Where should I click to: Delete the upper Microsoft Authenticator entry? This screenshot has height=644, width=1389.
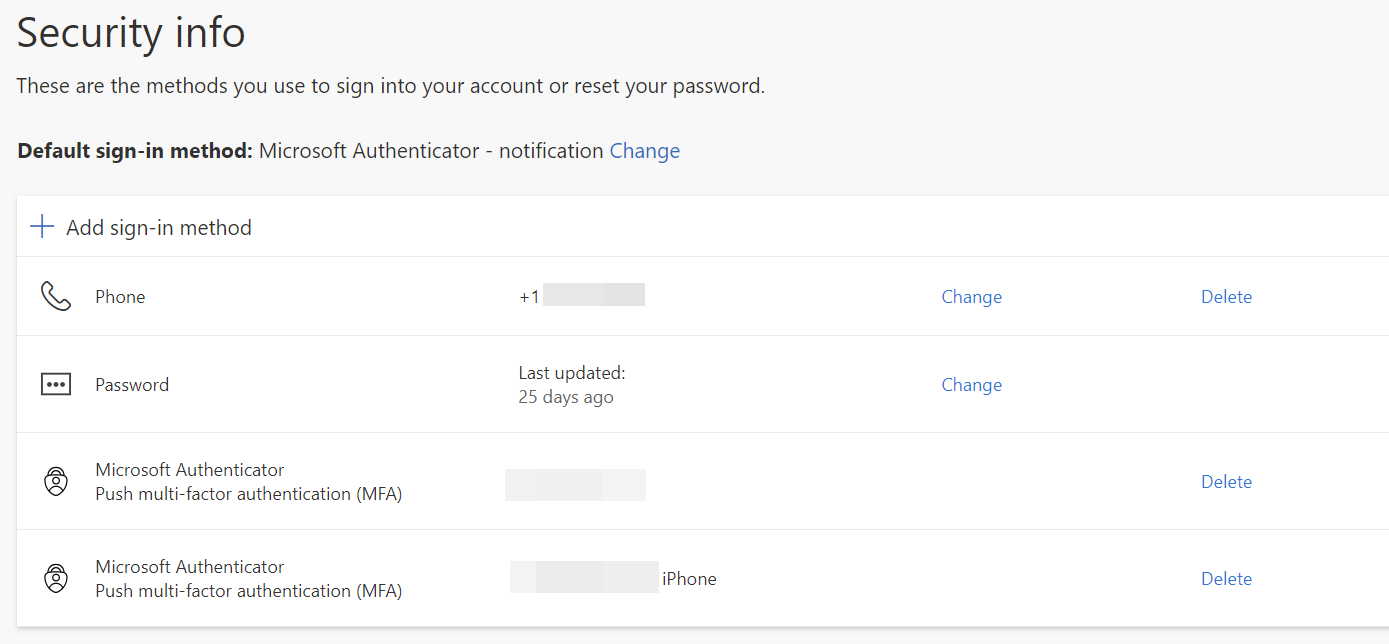click(1226, 482)
